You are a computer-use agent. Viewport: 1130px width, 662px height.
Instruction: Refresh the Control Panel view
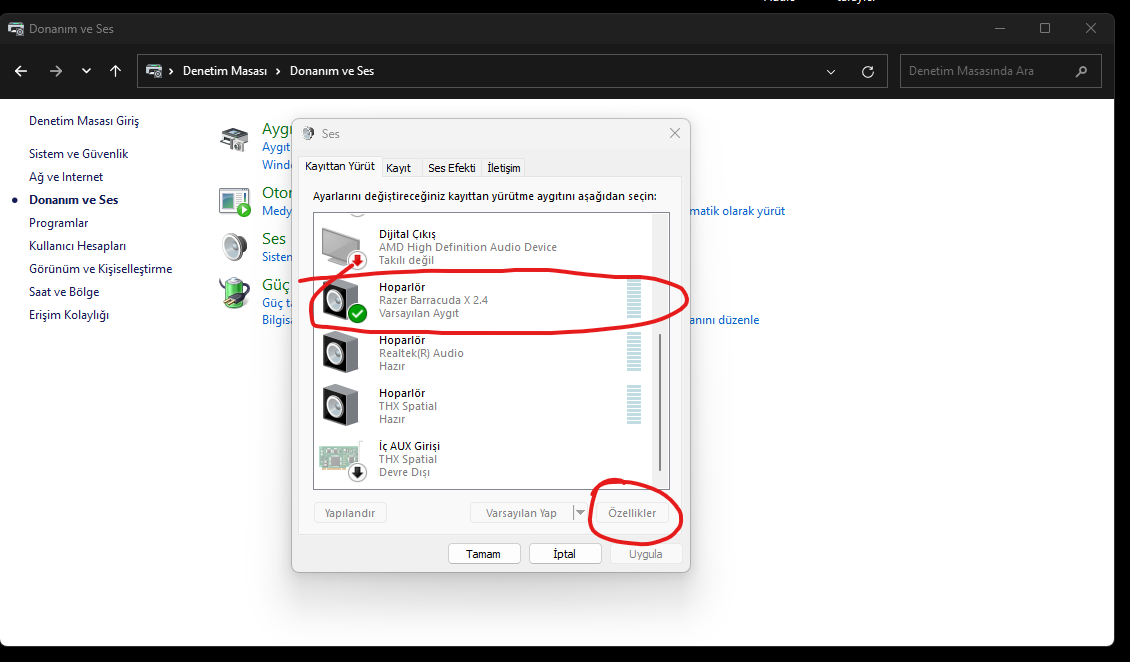(x=868, y=71)
